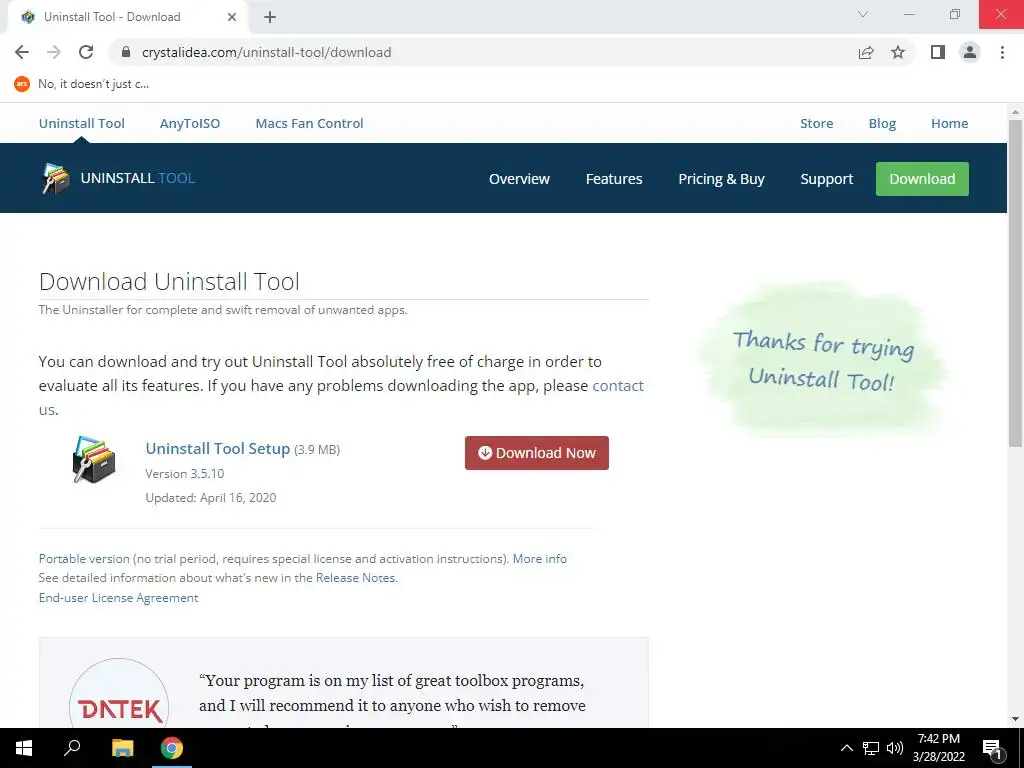
Task: Open the 'No, it doesn't just c...' bookmark
Action: tap(82, 84)
